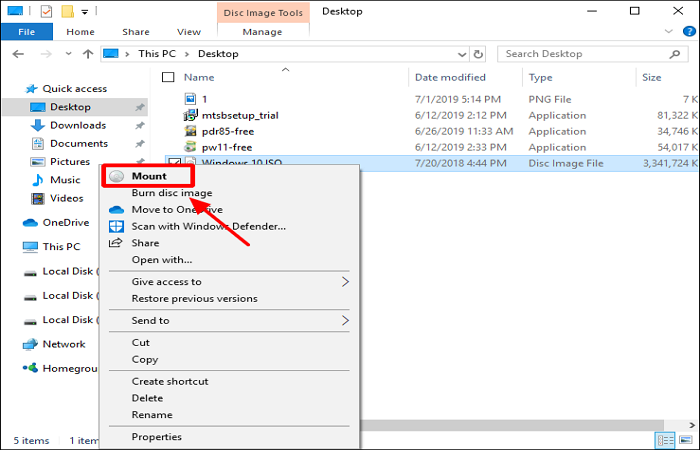
Task: Click the Music note icon in sidebar
Action: pyautogui.click(x=38, y=180)
